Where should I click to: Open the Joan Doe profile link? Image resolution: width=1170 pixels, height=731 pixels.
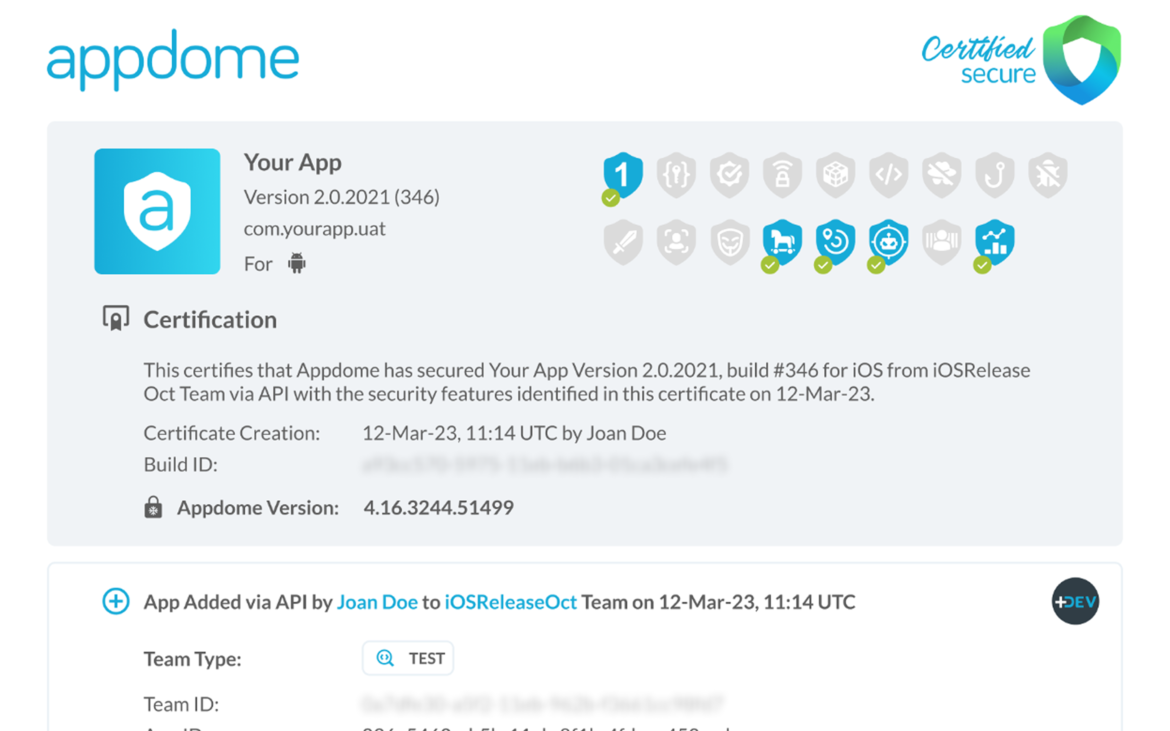(x=377, y=601)
